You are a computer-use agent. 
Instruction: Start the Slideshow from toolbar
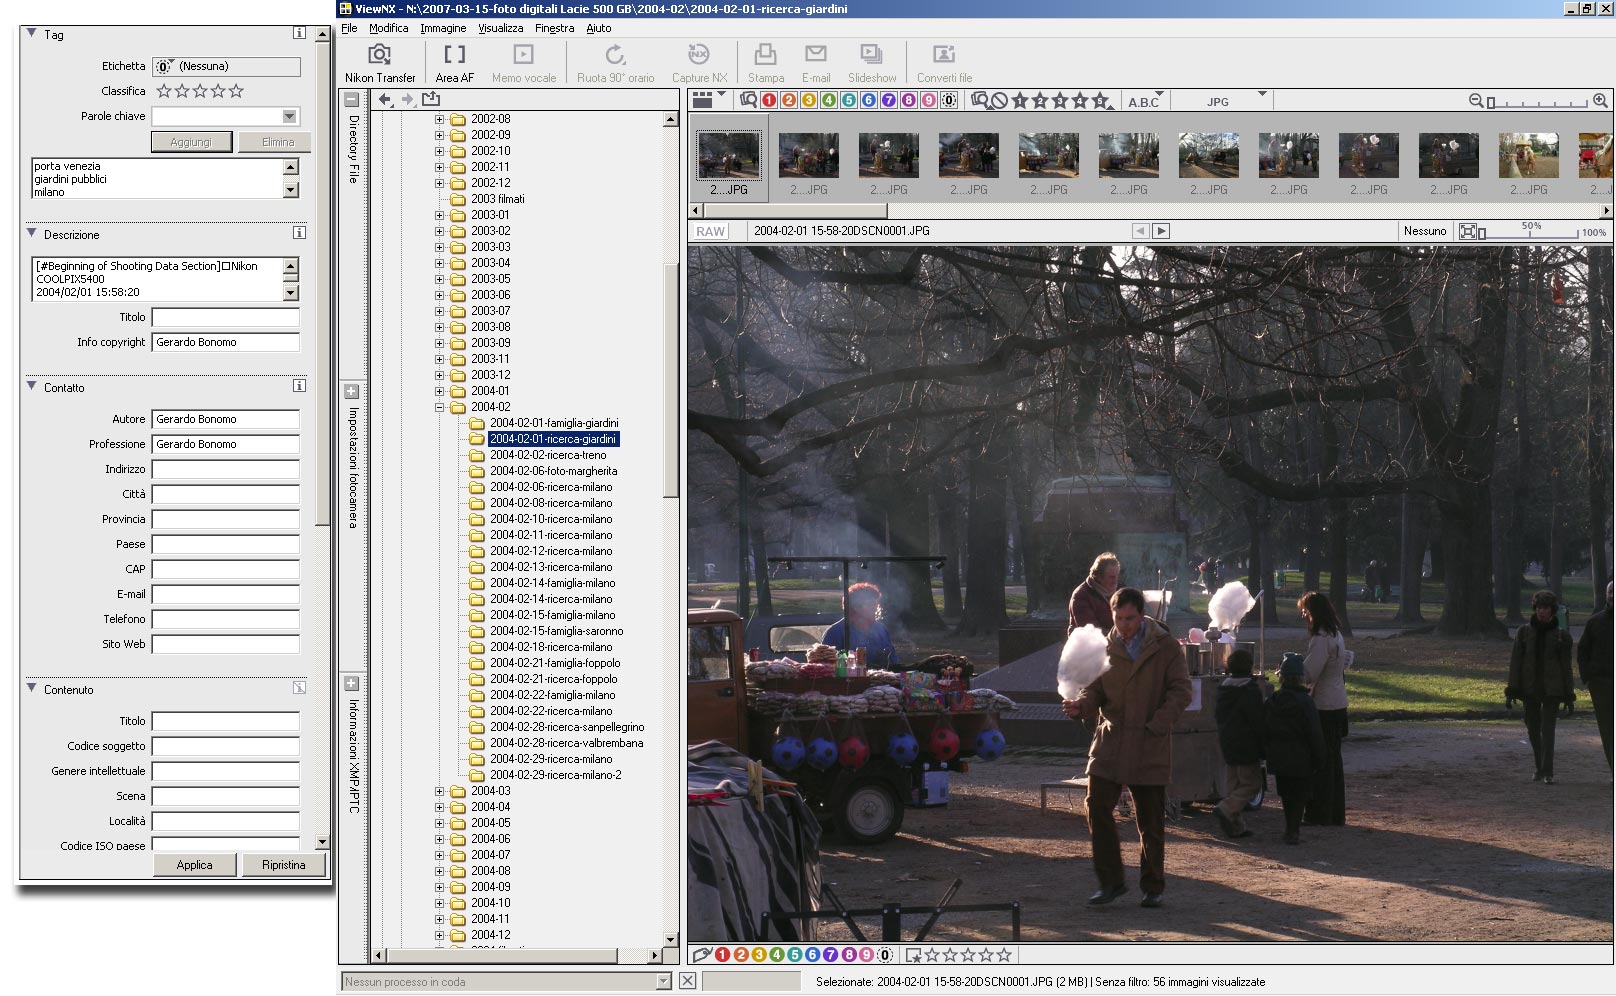point(872,63)
